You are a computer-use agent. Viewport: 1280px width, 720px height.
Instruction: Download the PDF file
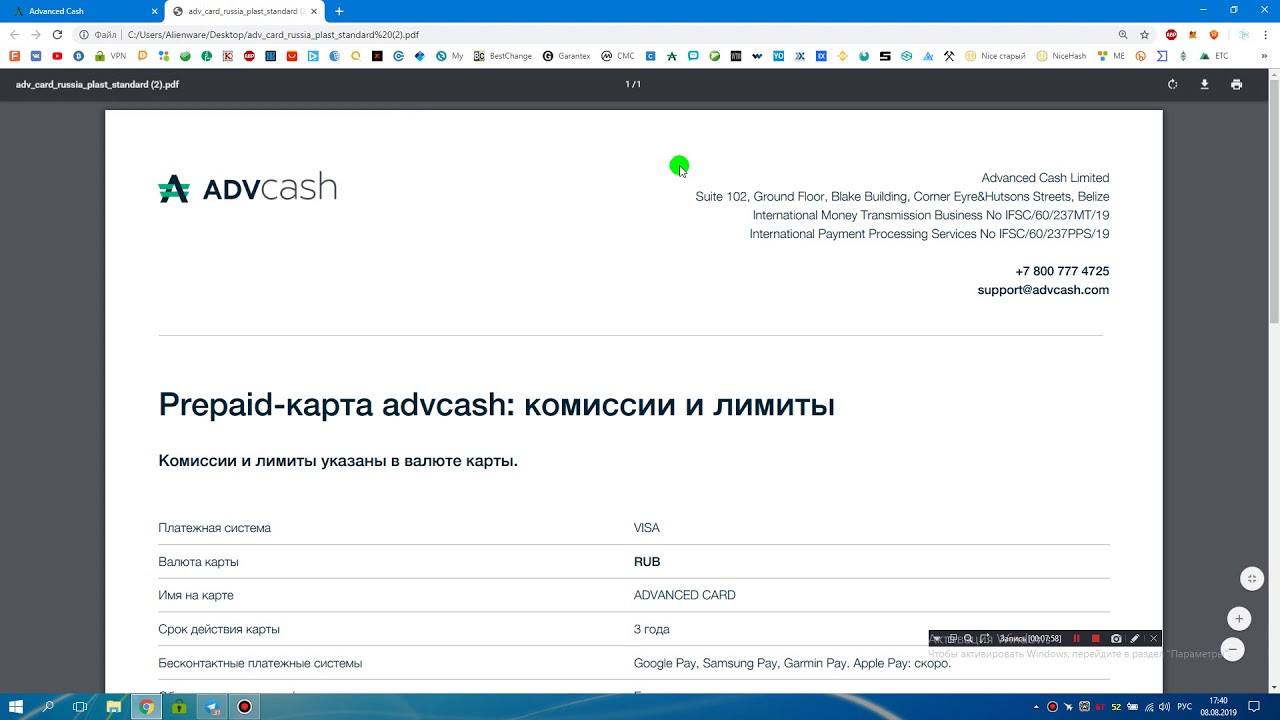tap(1204, 85)
